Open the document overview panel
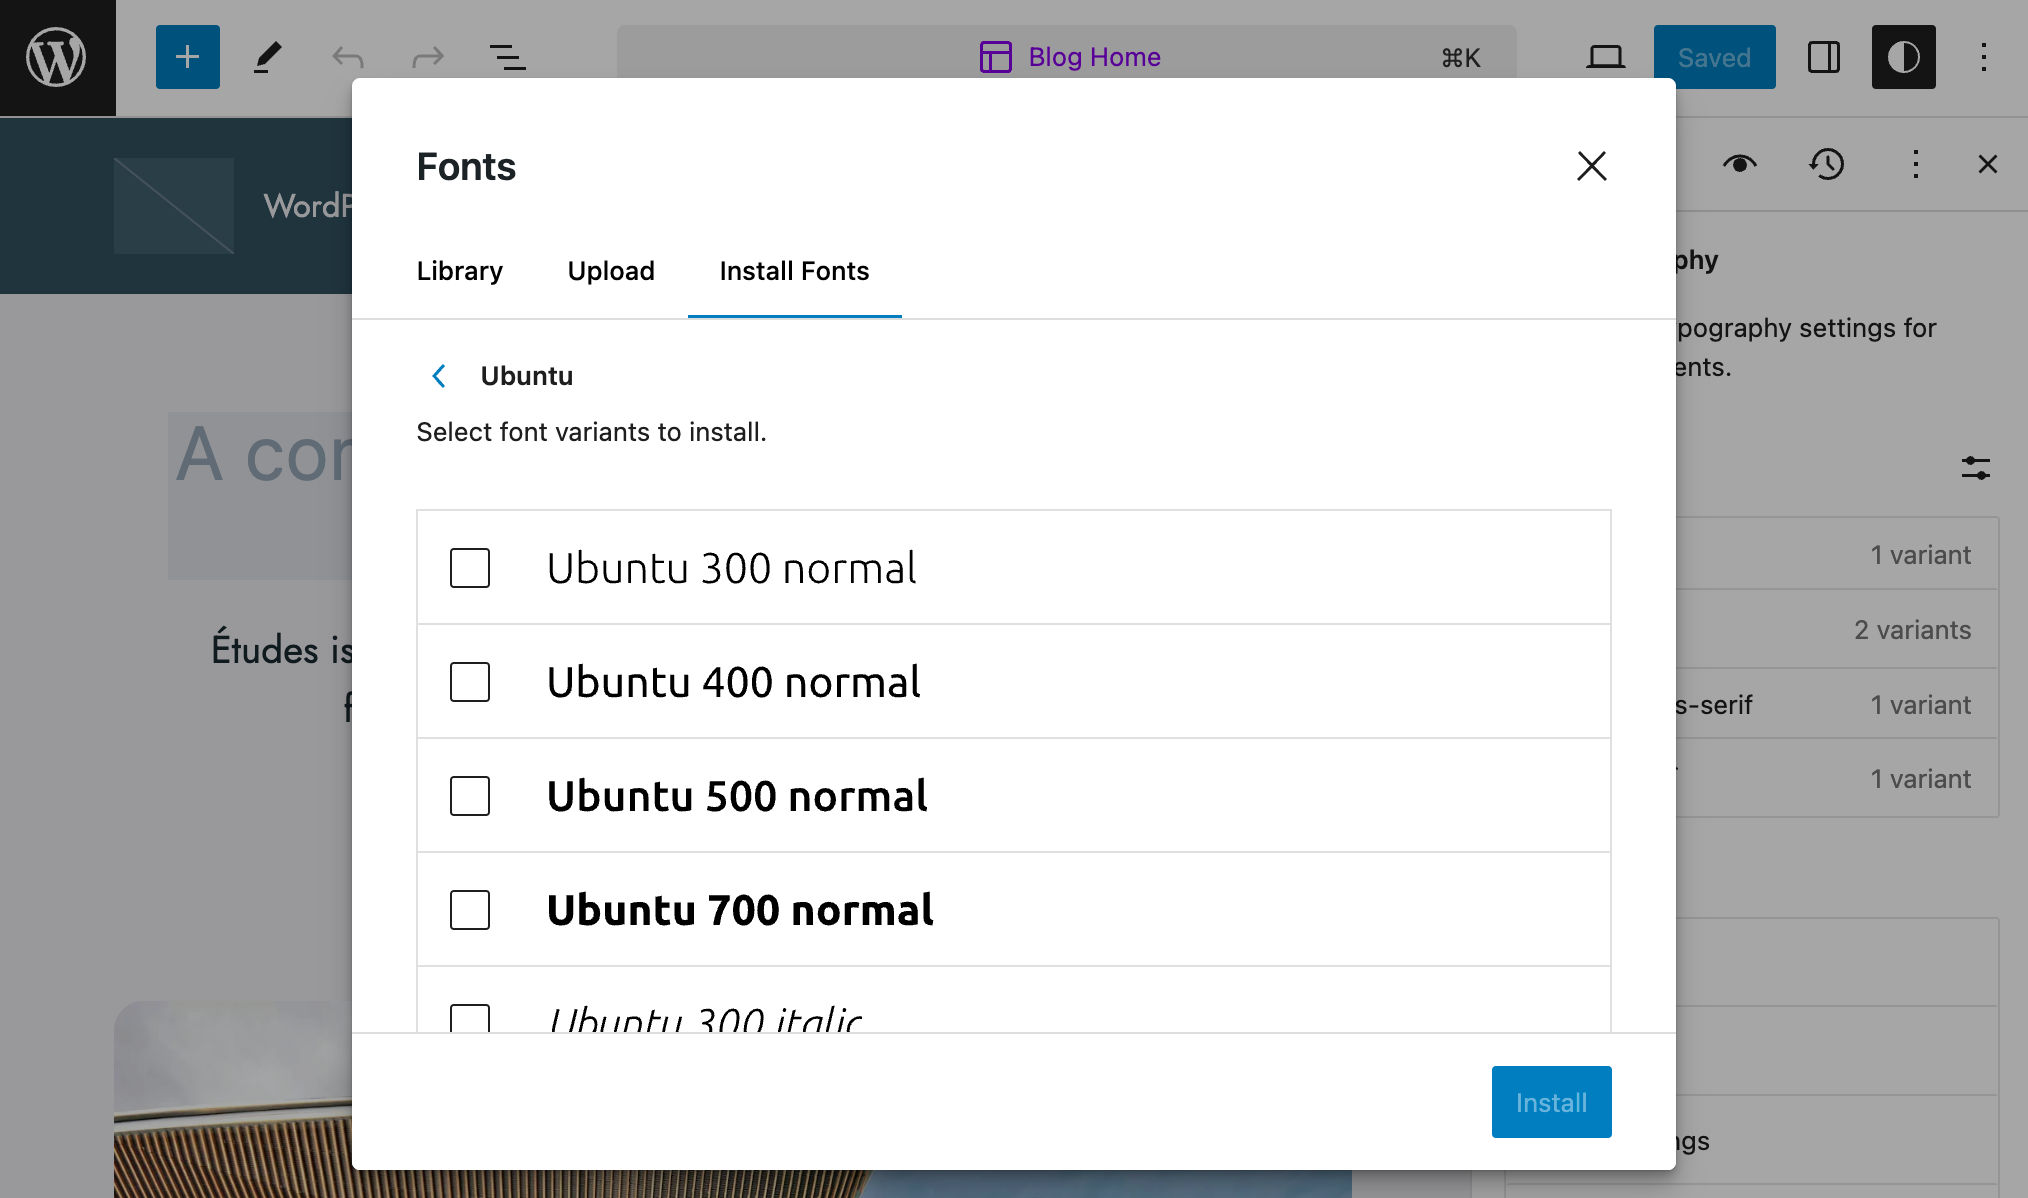The image size is (2028, 1198). point(508,57)
